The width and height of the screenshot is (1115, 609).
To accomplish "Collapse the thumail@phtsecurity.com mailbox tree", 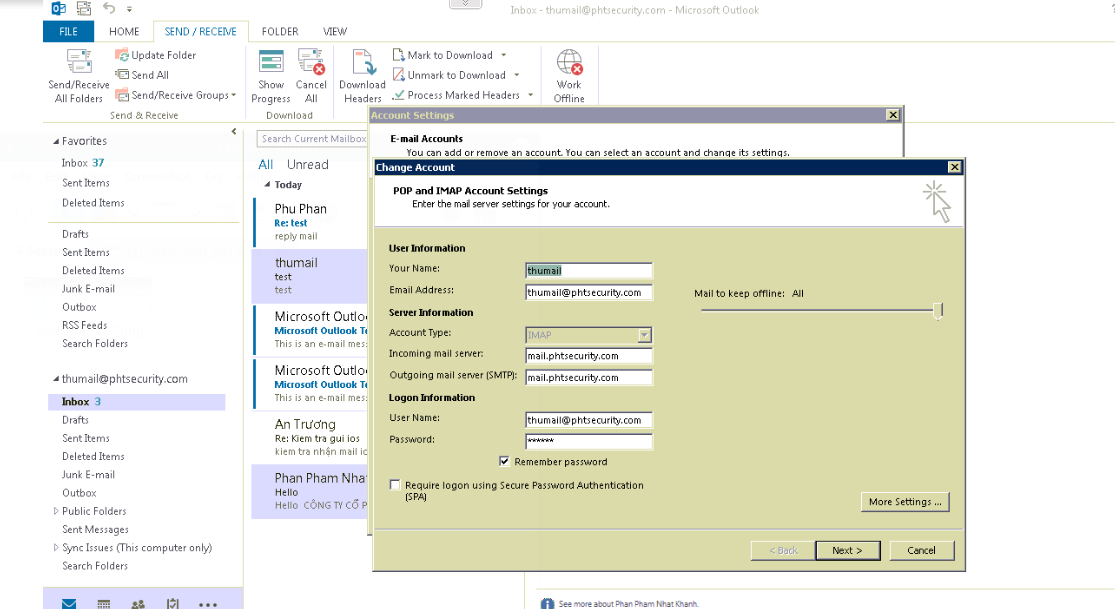I will click(56, 378).
